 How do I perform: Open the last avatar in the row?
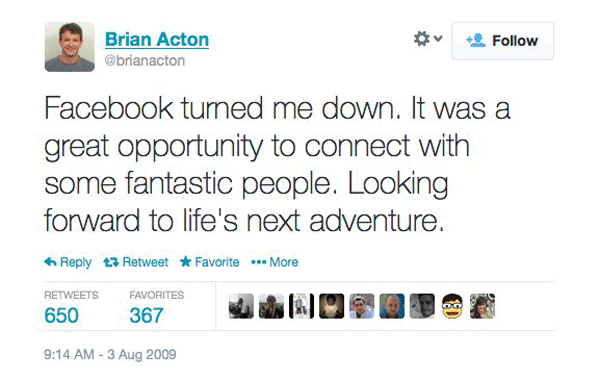pos(482,306)
